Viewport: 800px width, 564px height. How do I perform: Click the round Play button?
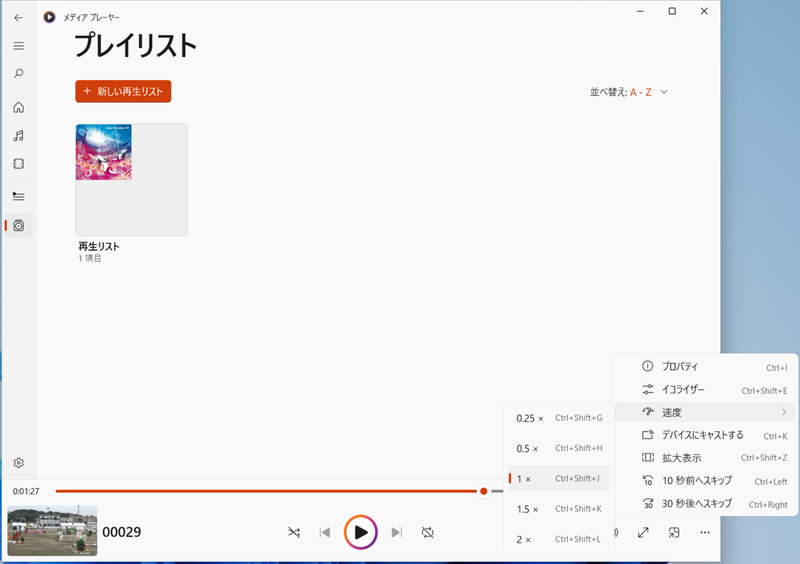click(361, 532)
